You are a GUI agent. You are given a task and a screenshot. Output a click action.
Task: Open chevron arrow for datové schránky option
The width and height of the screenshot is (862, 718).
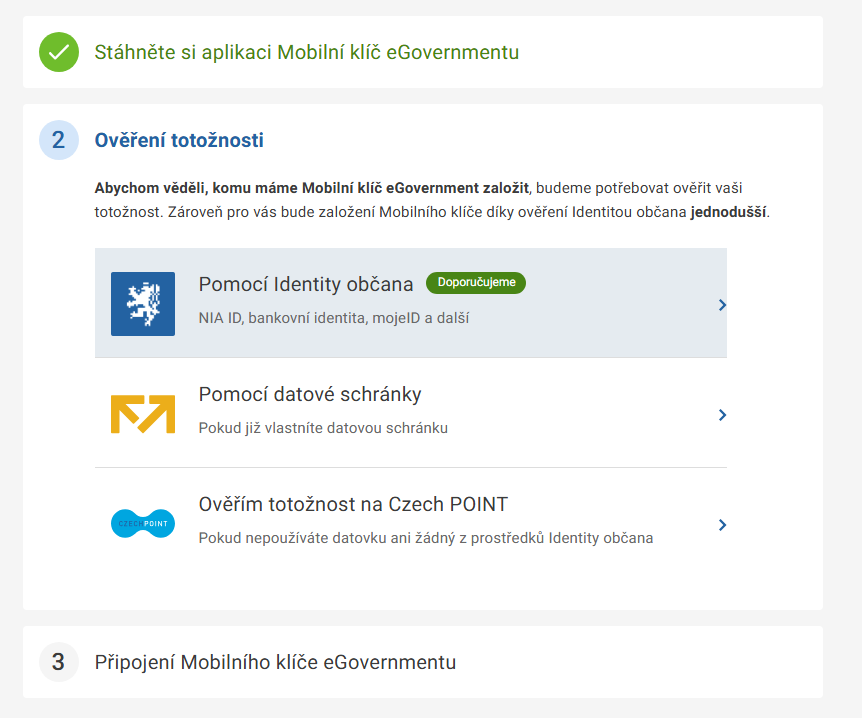[722, 414]
